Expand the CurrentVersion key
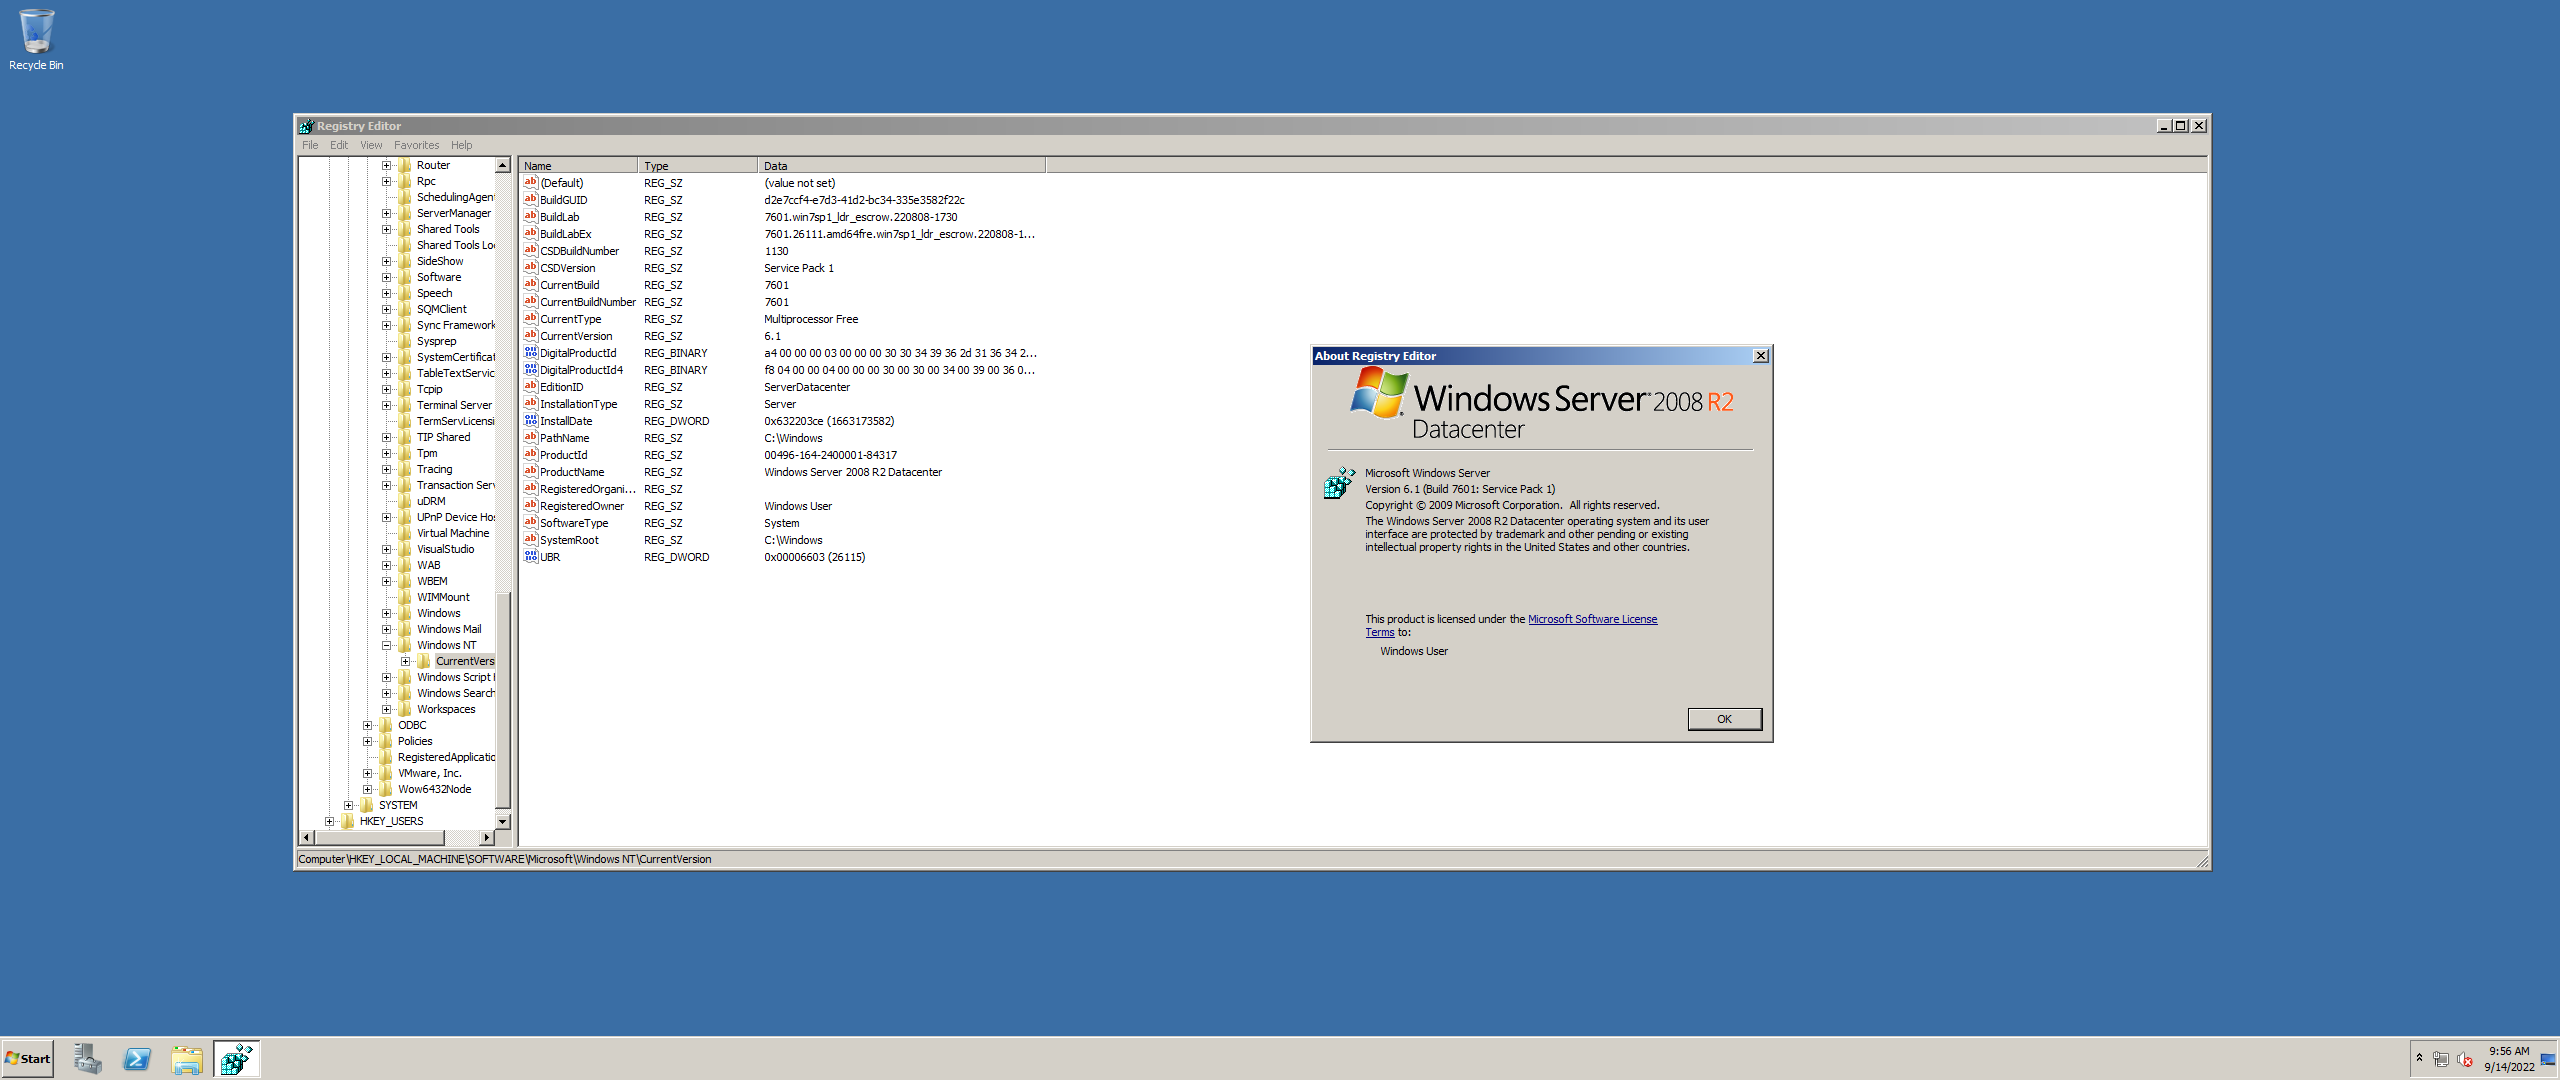Image resolution: width=2560 pixels, height=1080 pixels. 405,661
